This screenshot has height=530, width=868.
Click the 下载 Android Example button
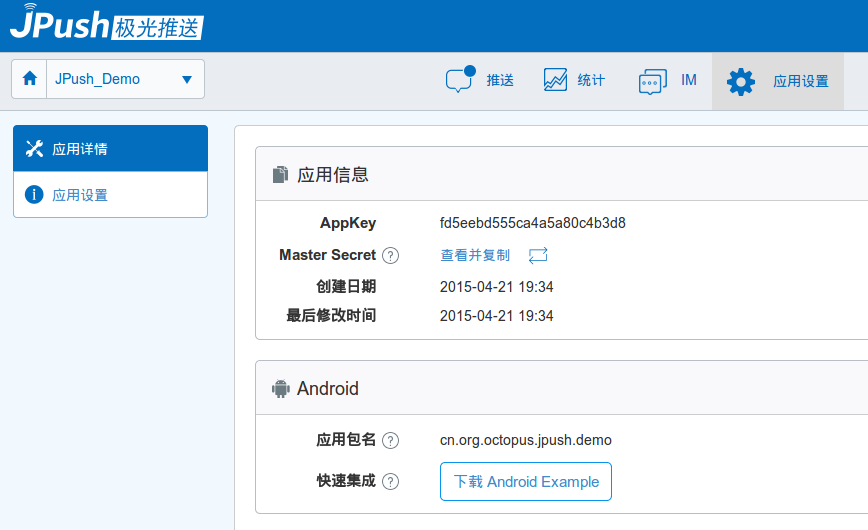(x=526, y=481)
